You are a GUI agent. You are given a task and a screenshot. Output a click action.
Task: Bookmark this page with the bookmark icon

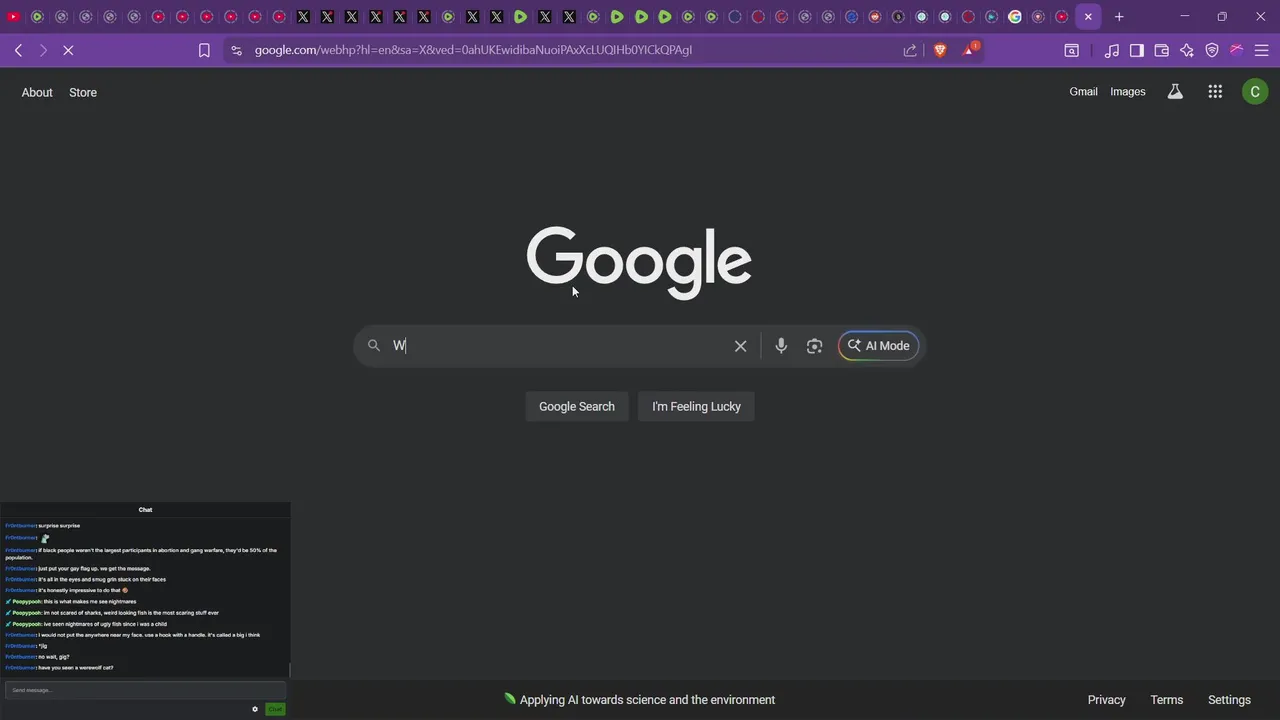(x=204, y=50)
